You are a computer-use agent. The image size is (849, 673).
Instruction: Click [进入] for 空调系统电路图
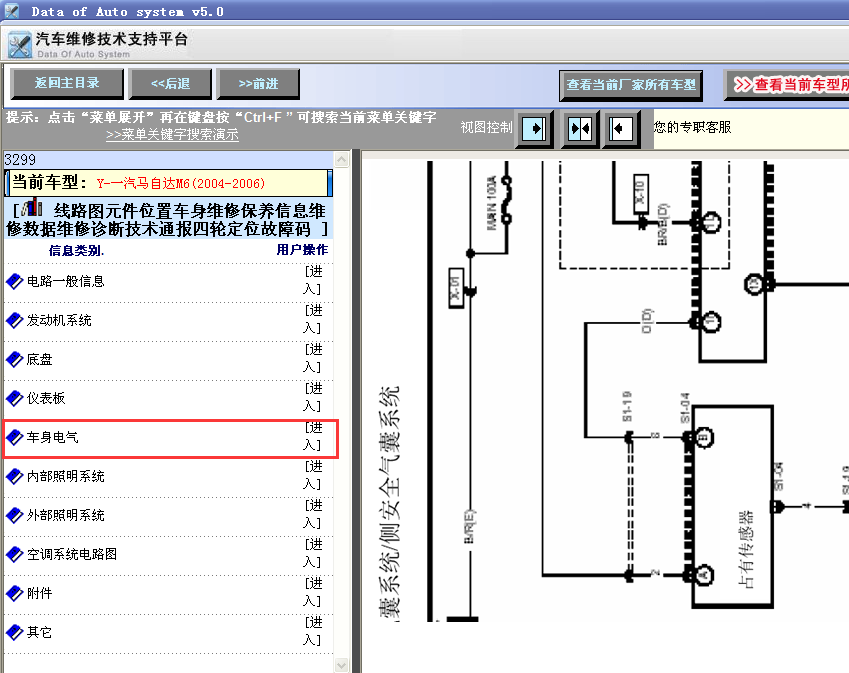(312, 553)
